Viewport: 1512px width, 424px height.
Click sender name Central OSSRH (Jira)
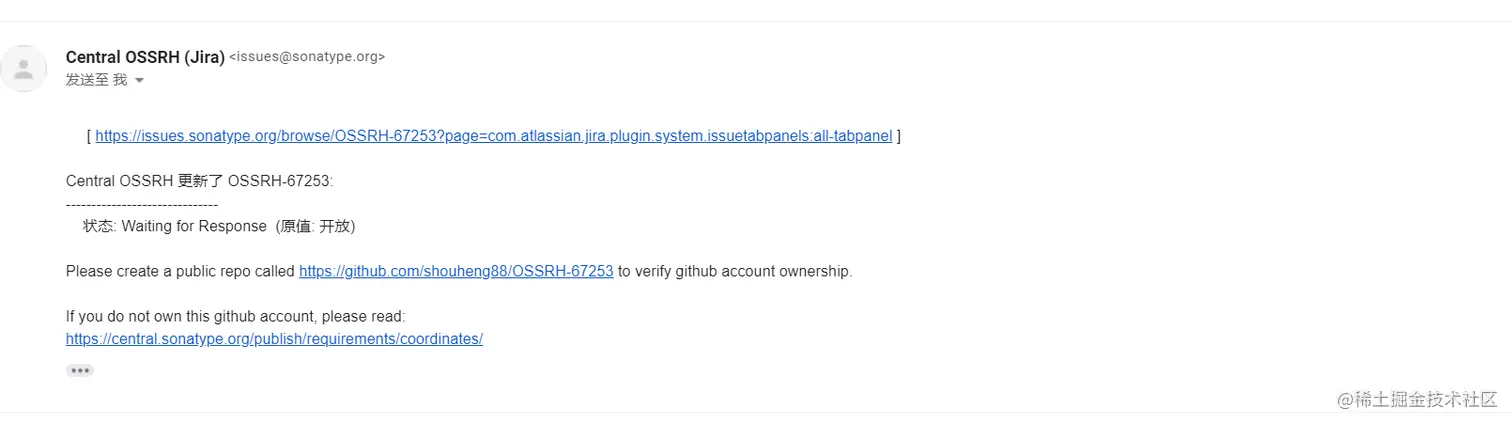145,57
